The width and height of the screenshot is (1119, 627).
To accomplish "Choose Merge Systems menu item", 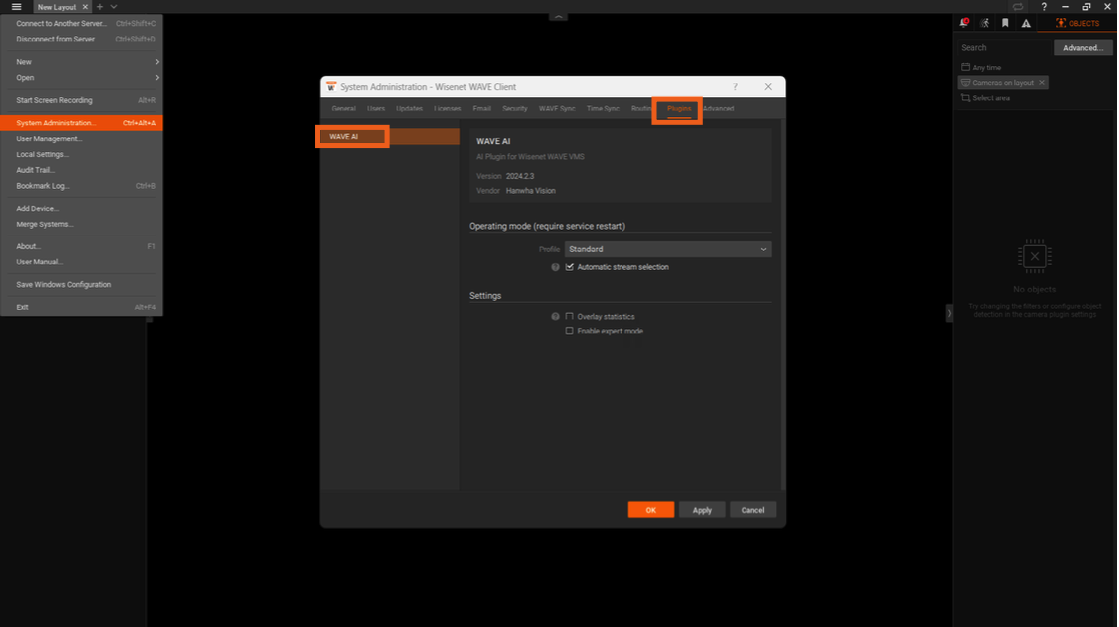I will (81, 225).
